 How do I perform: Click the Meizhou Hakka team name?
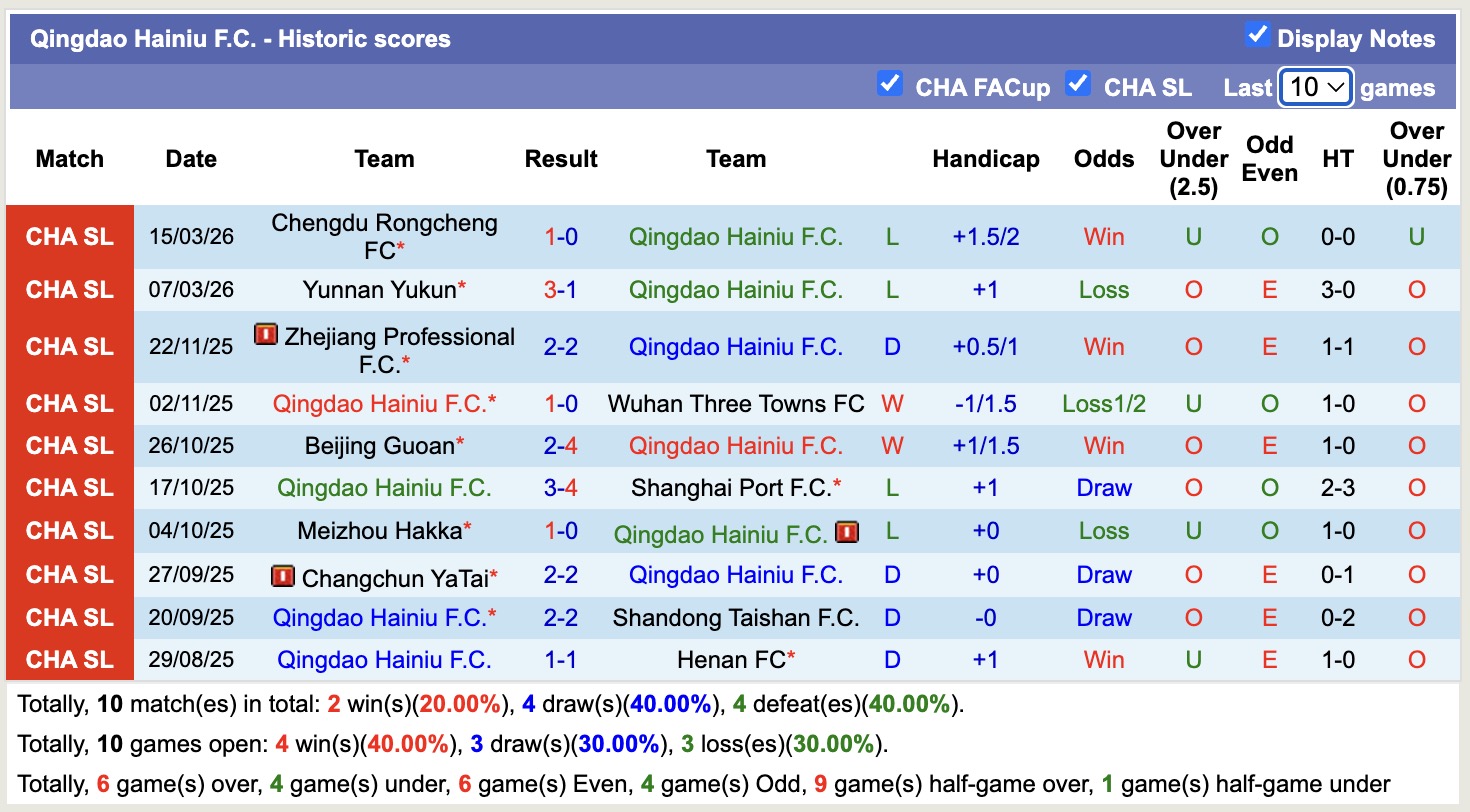coord(379,531)
